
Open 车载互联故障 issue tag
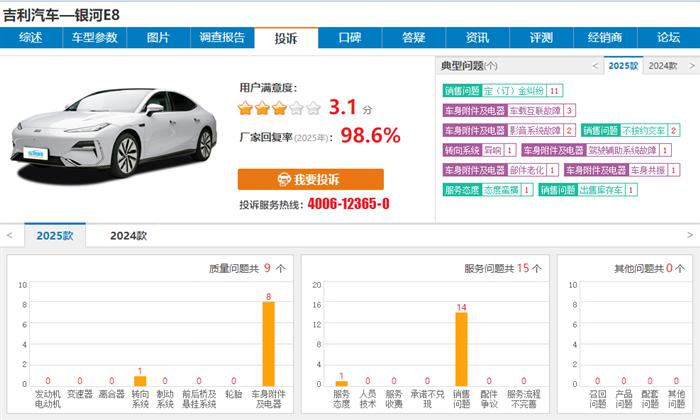pyautogui.click(x=509, y=110)
